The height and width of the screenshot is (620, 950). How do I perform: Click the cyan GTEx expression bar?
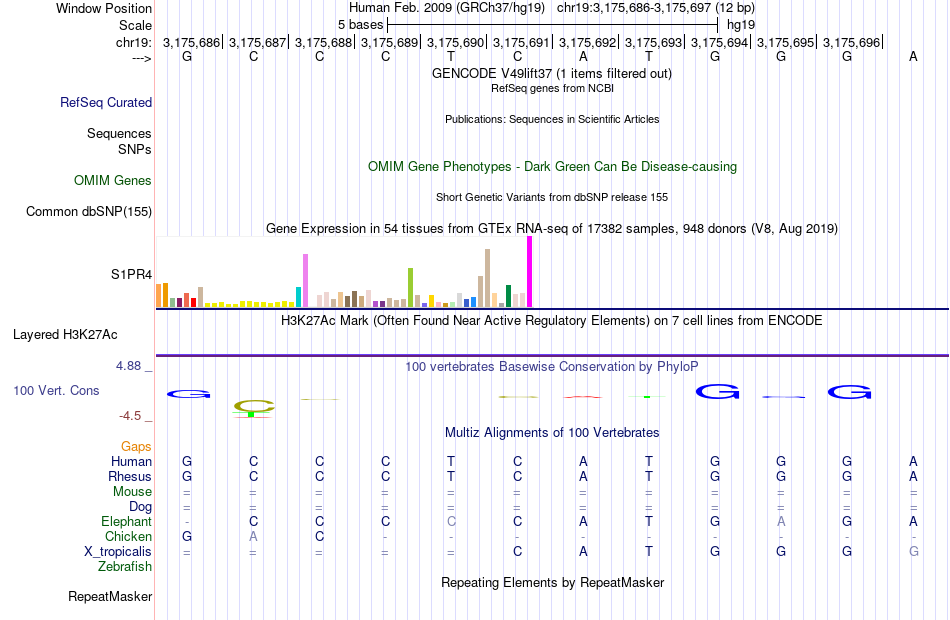(299, 297)
